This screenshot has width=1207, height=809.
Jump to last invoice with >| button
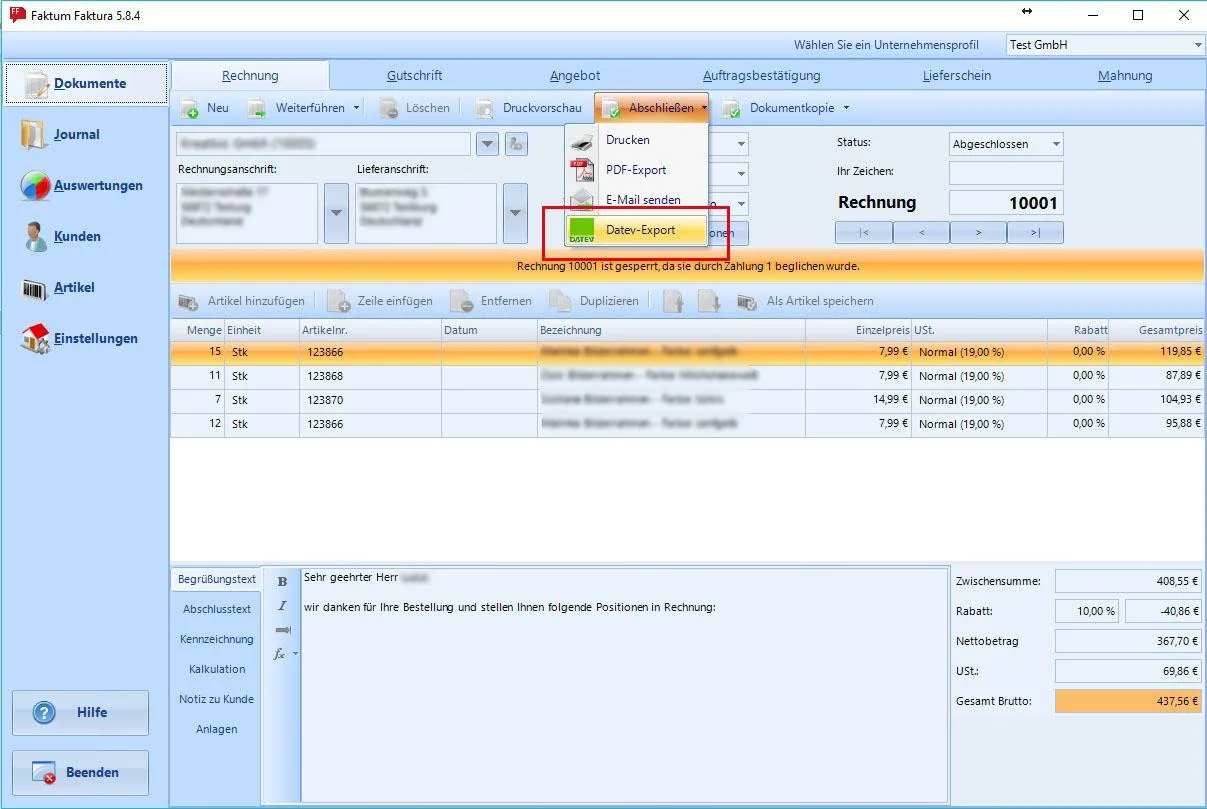[x=1035, y=233]
